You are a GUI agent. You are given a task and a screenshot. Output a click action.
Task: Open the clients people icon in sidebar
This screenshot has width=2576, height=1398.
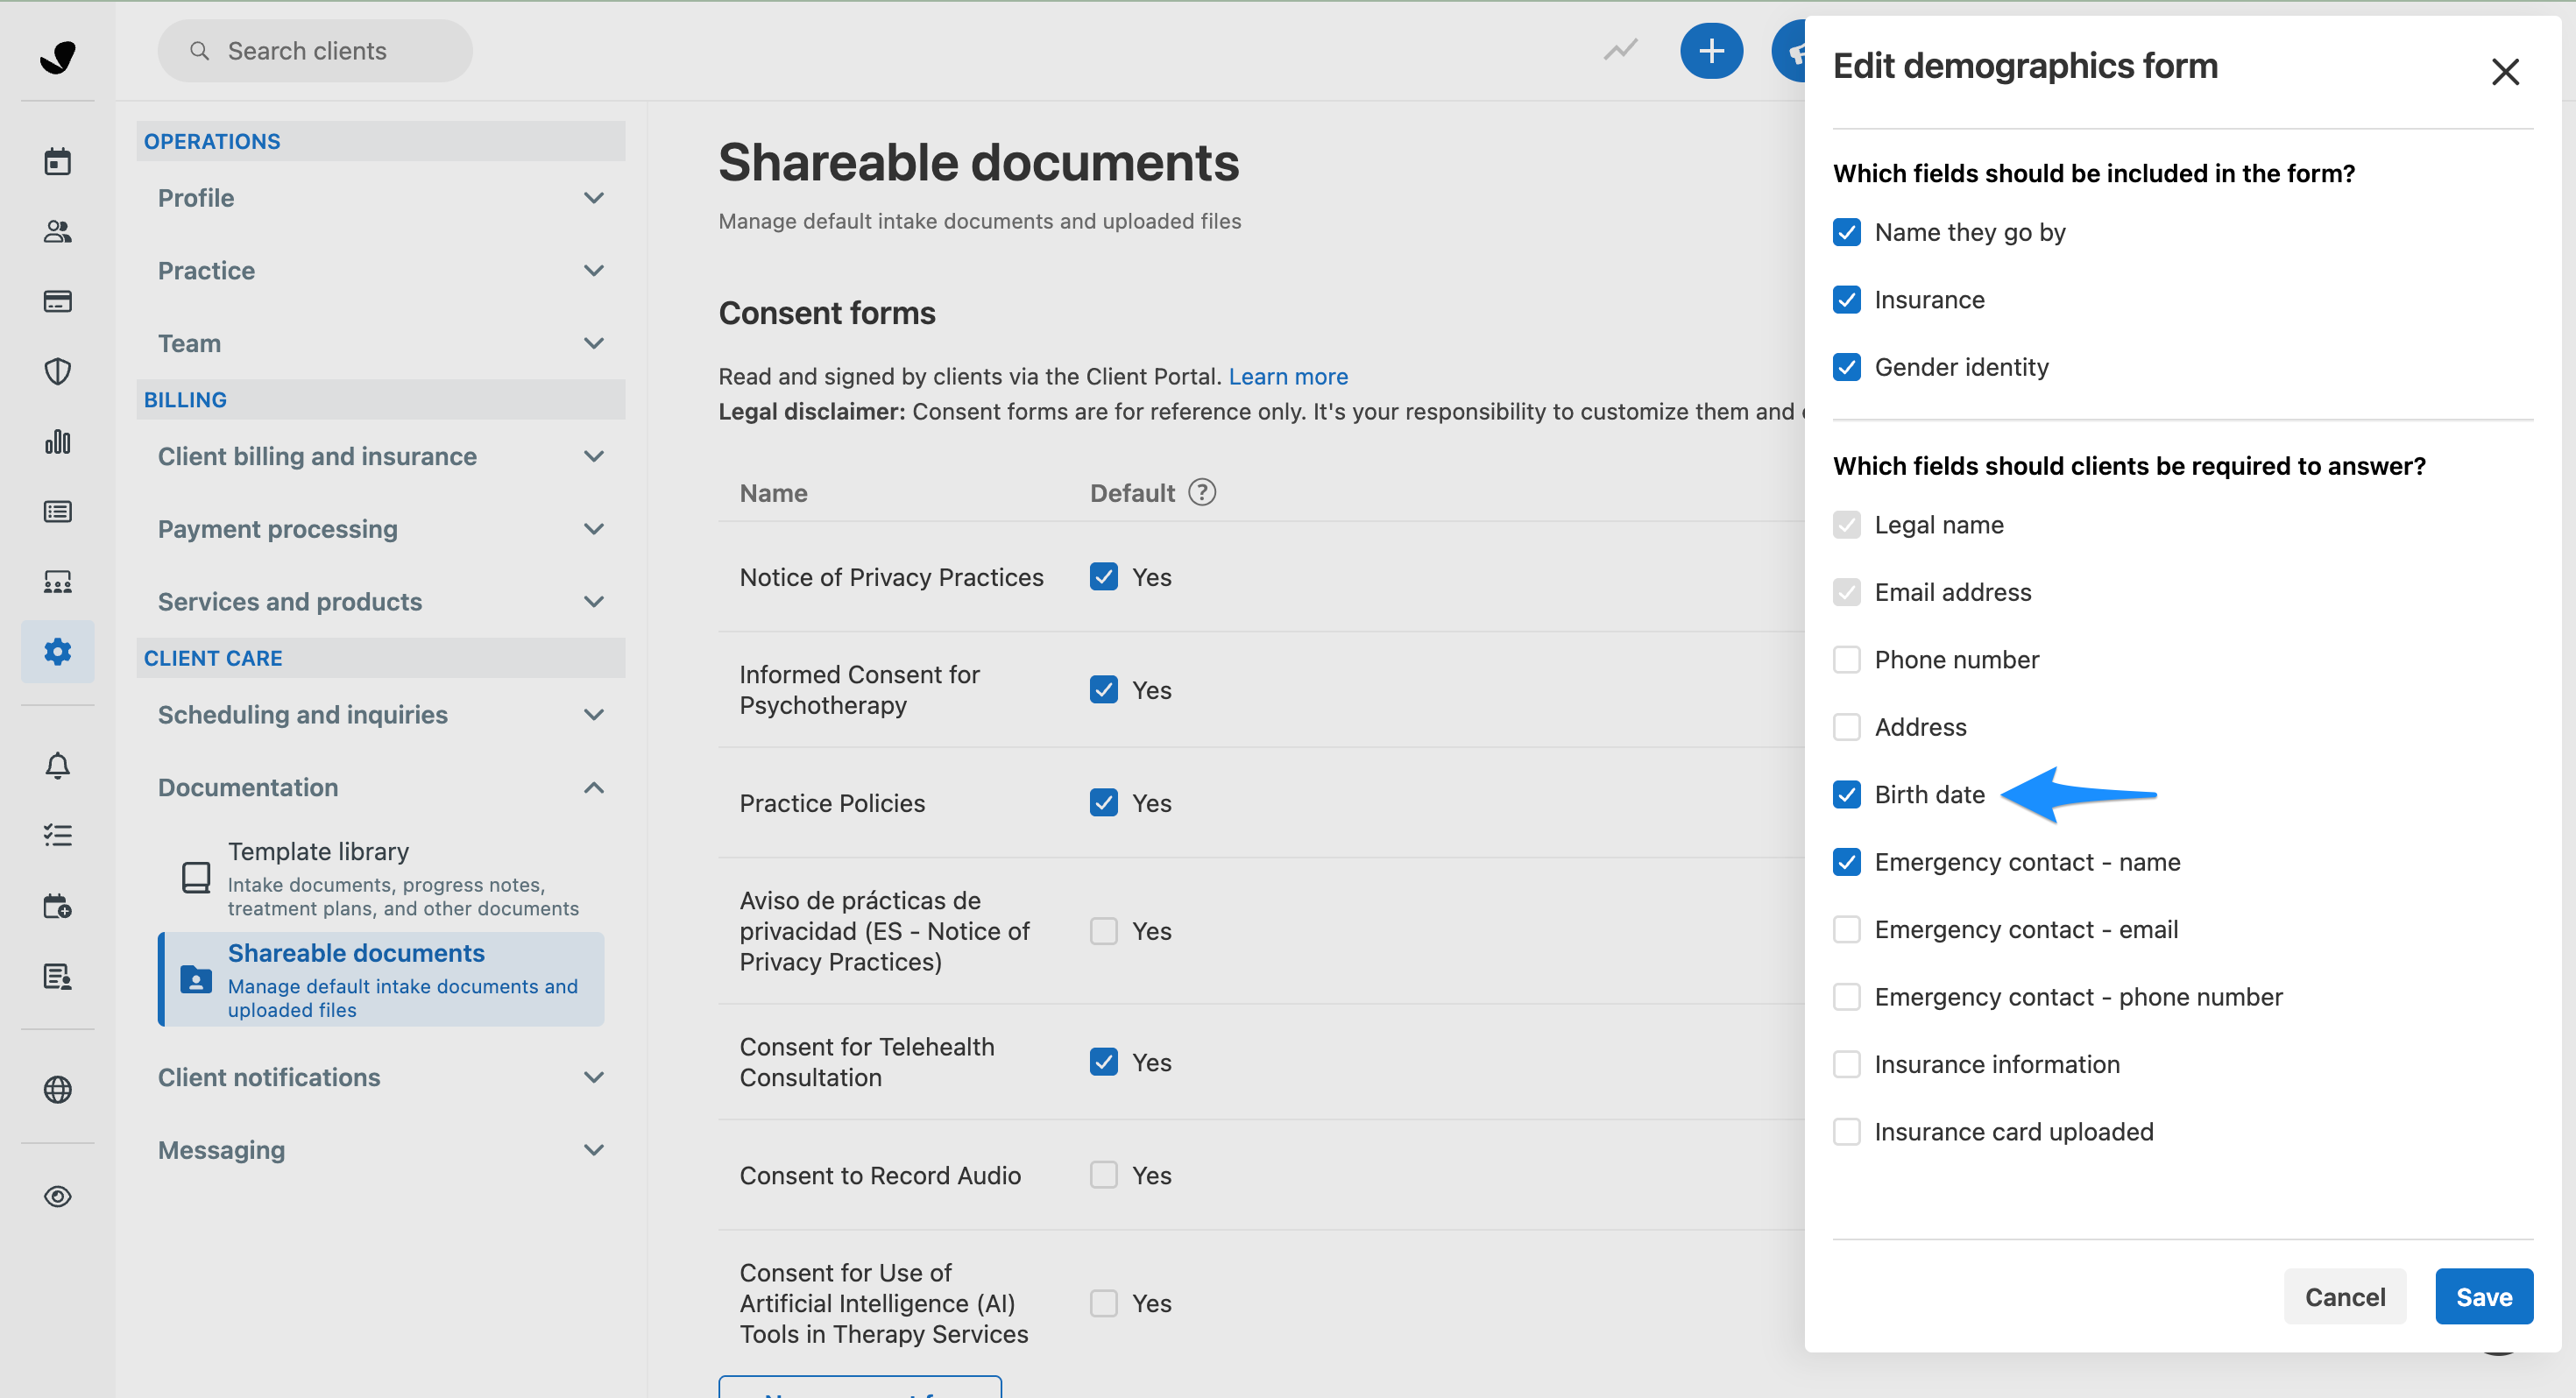(58, 231)
